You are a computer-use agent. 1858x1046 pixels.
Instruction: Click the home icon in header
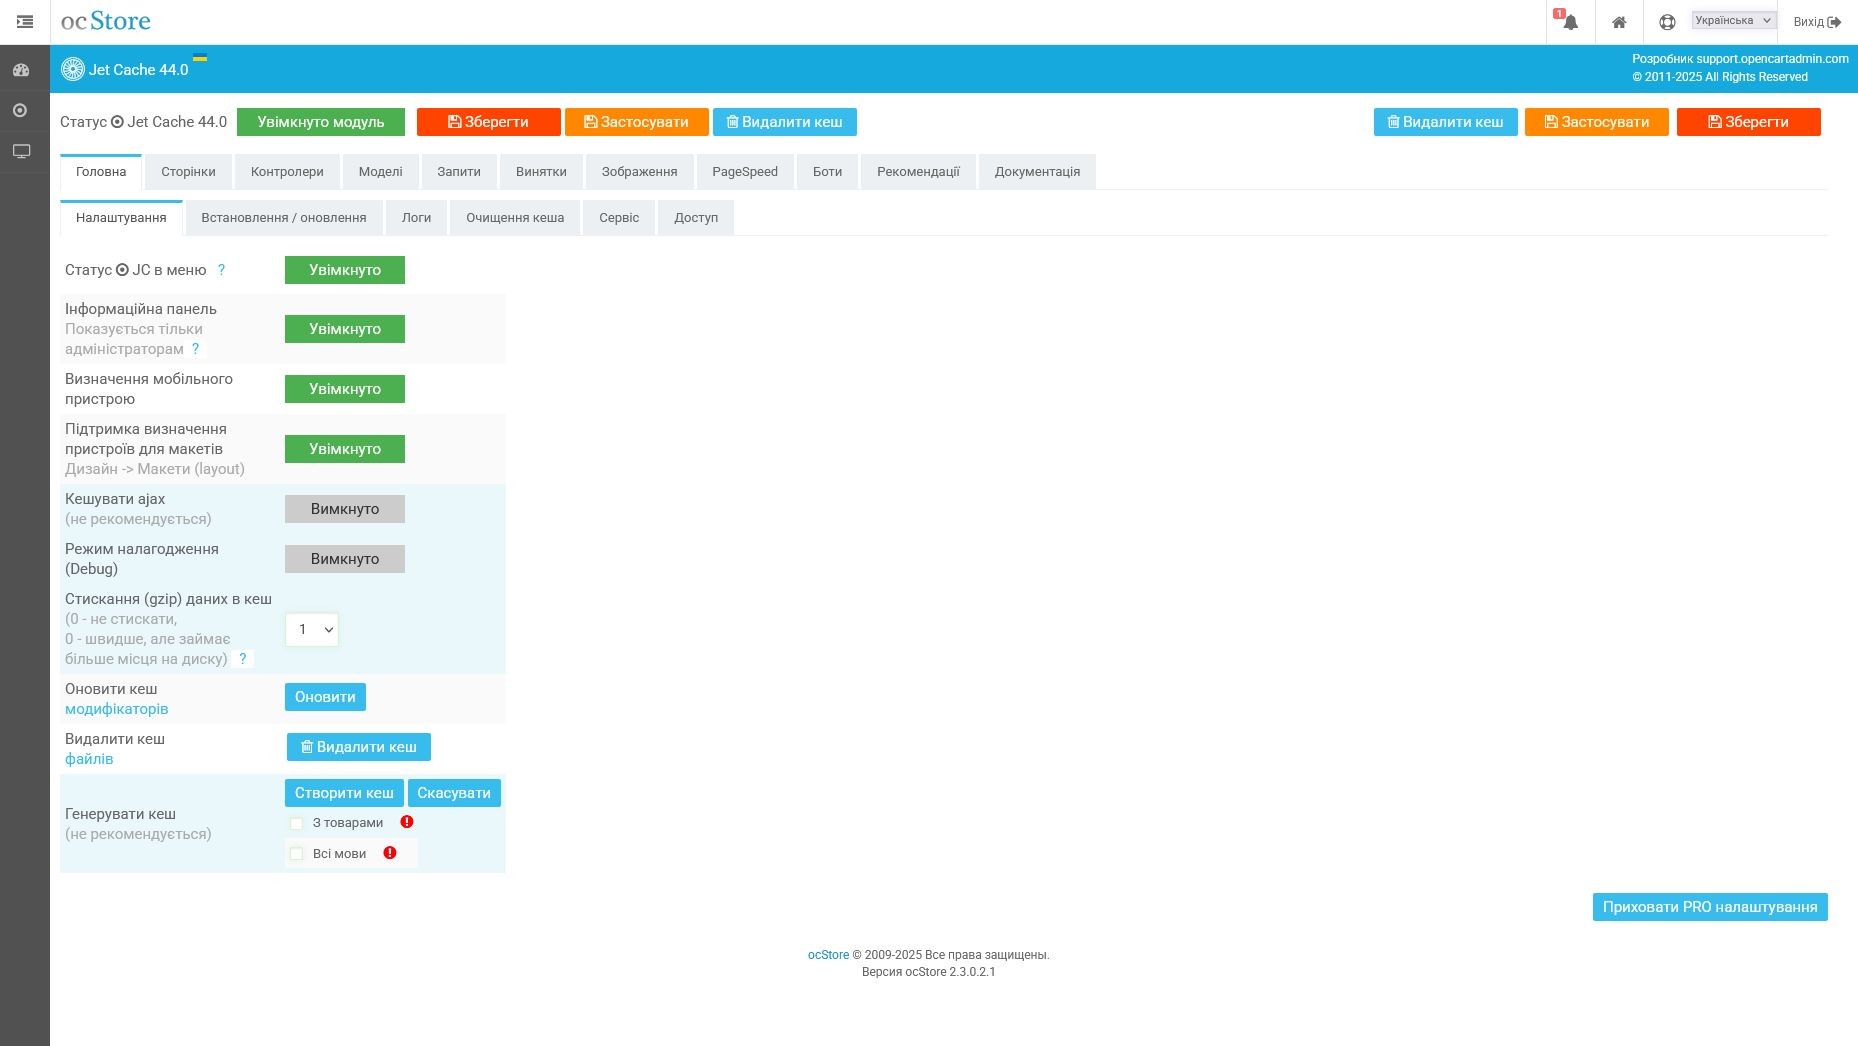tap(1619, 22)
